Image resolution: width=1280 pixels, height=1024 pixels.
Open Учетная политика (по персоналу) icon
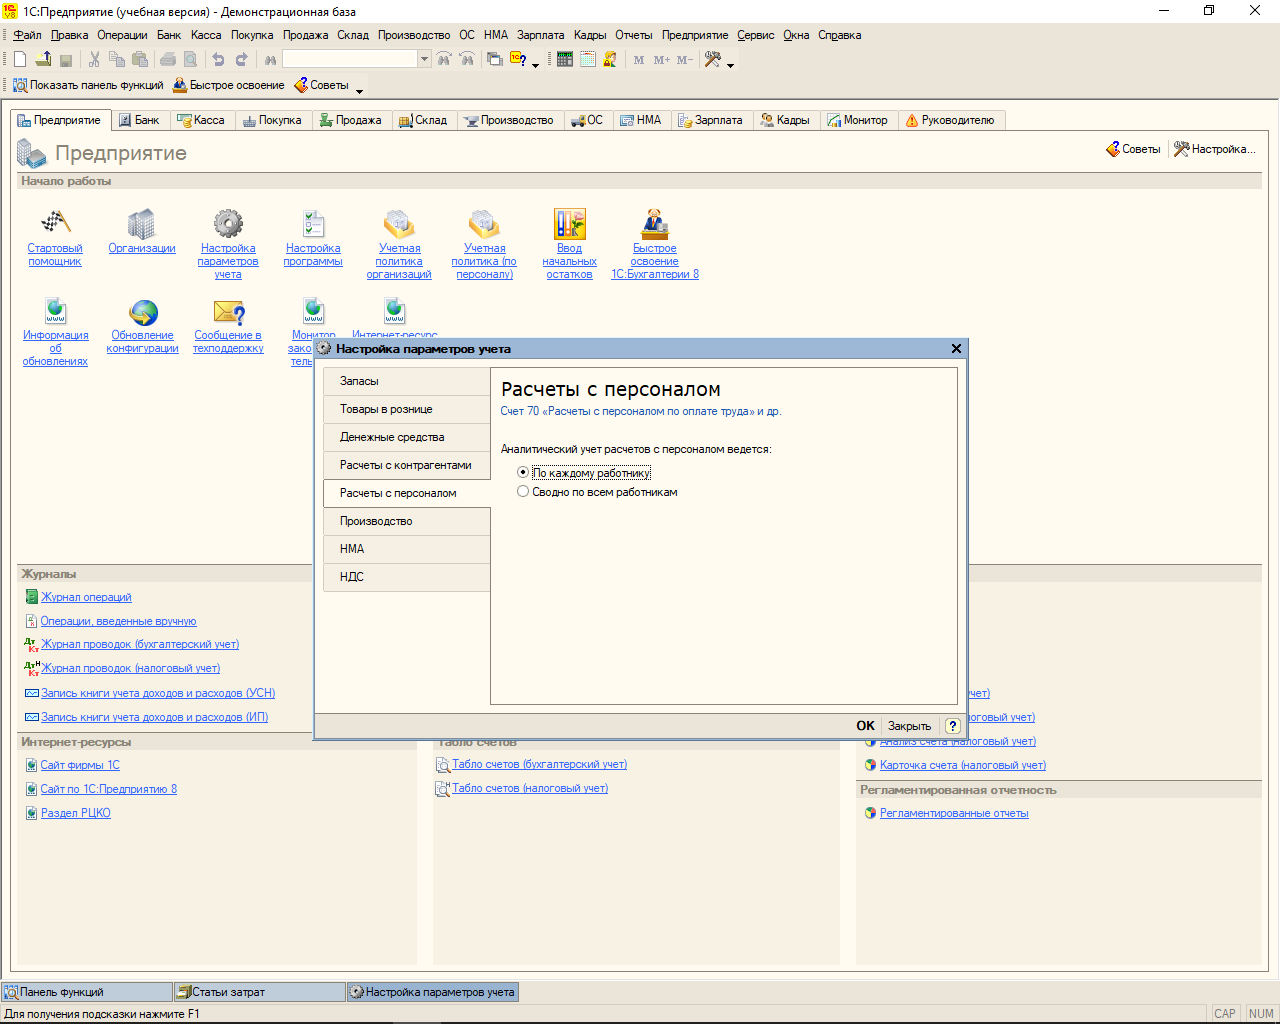484,223
